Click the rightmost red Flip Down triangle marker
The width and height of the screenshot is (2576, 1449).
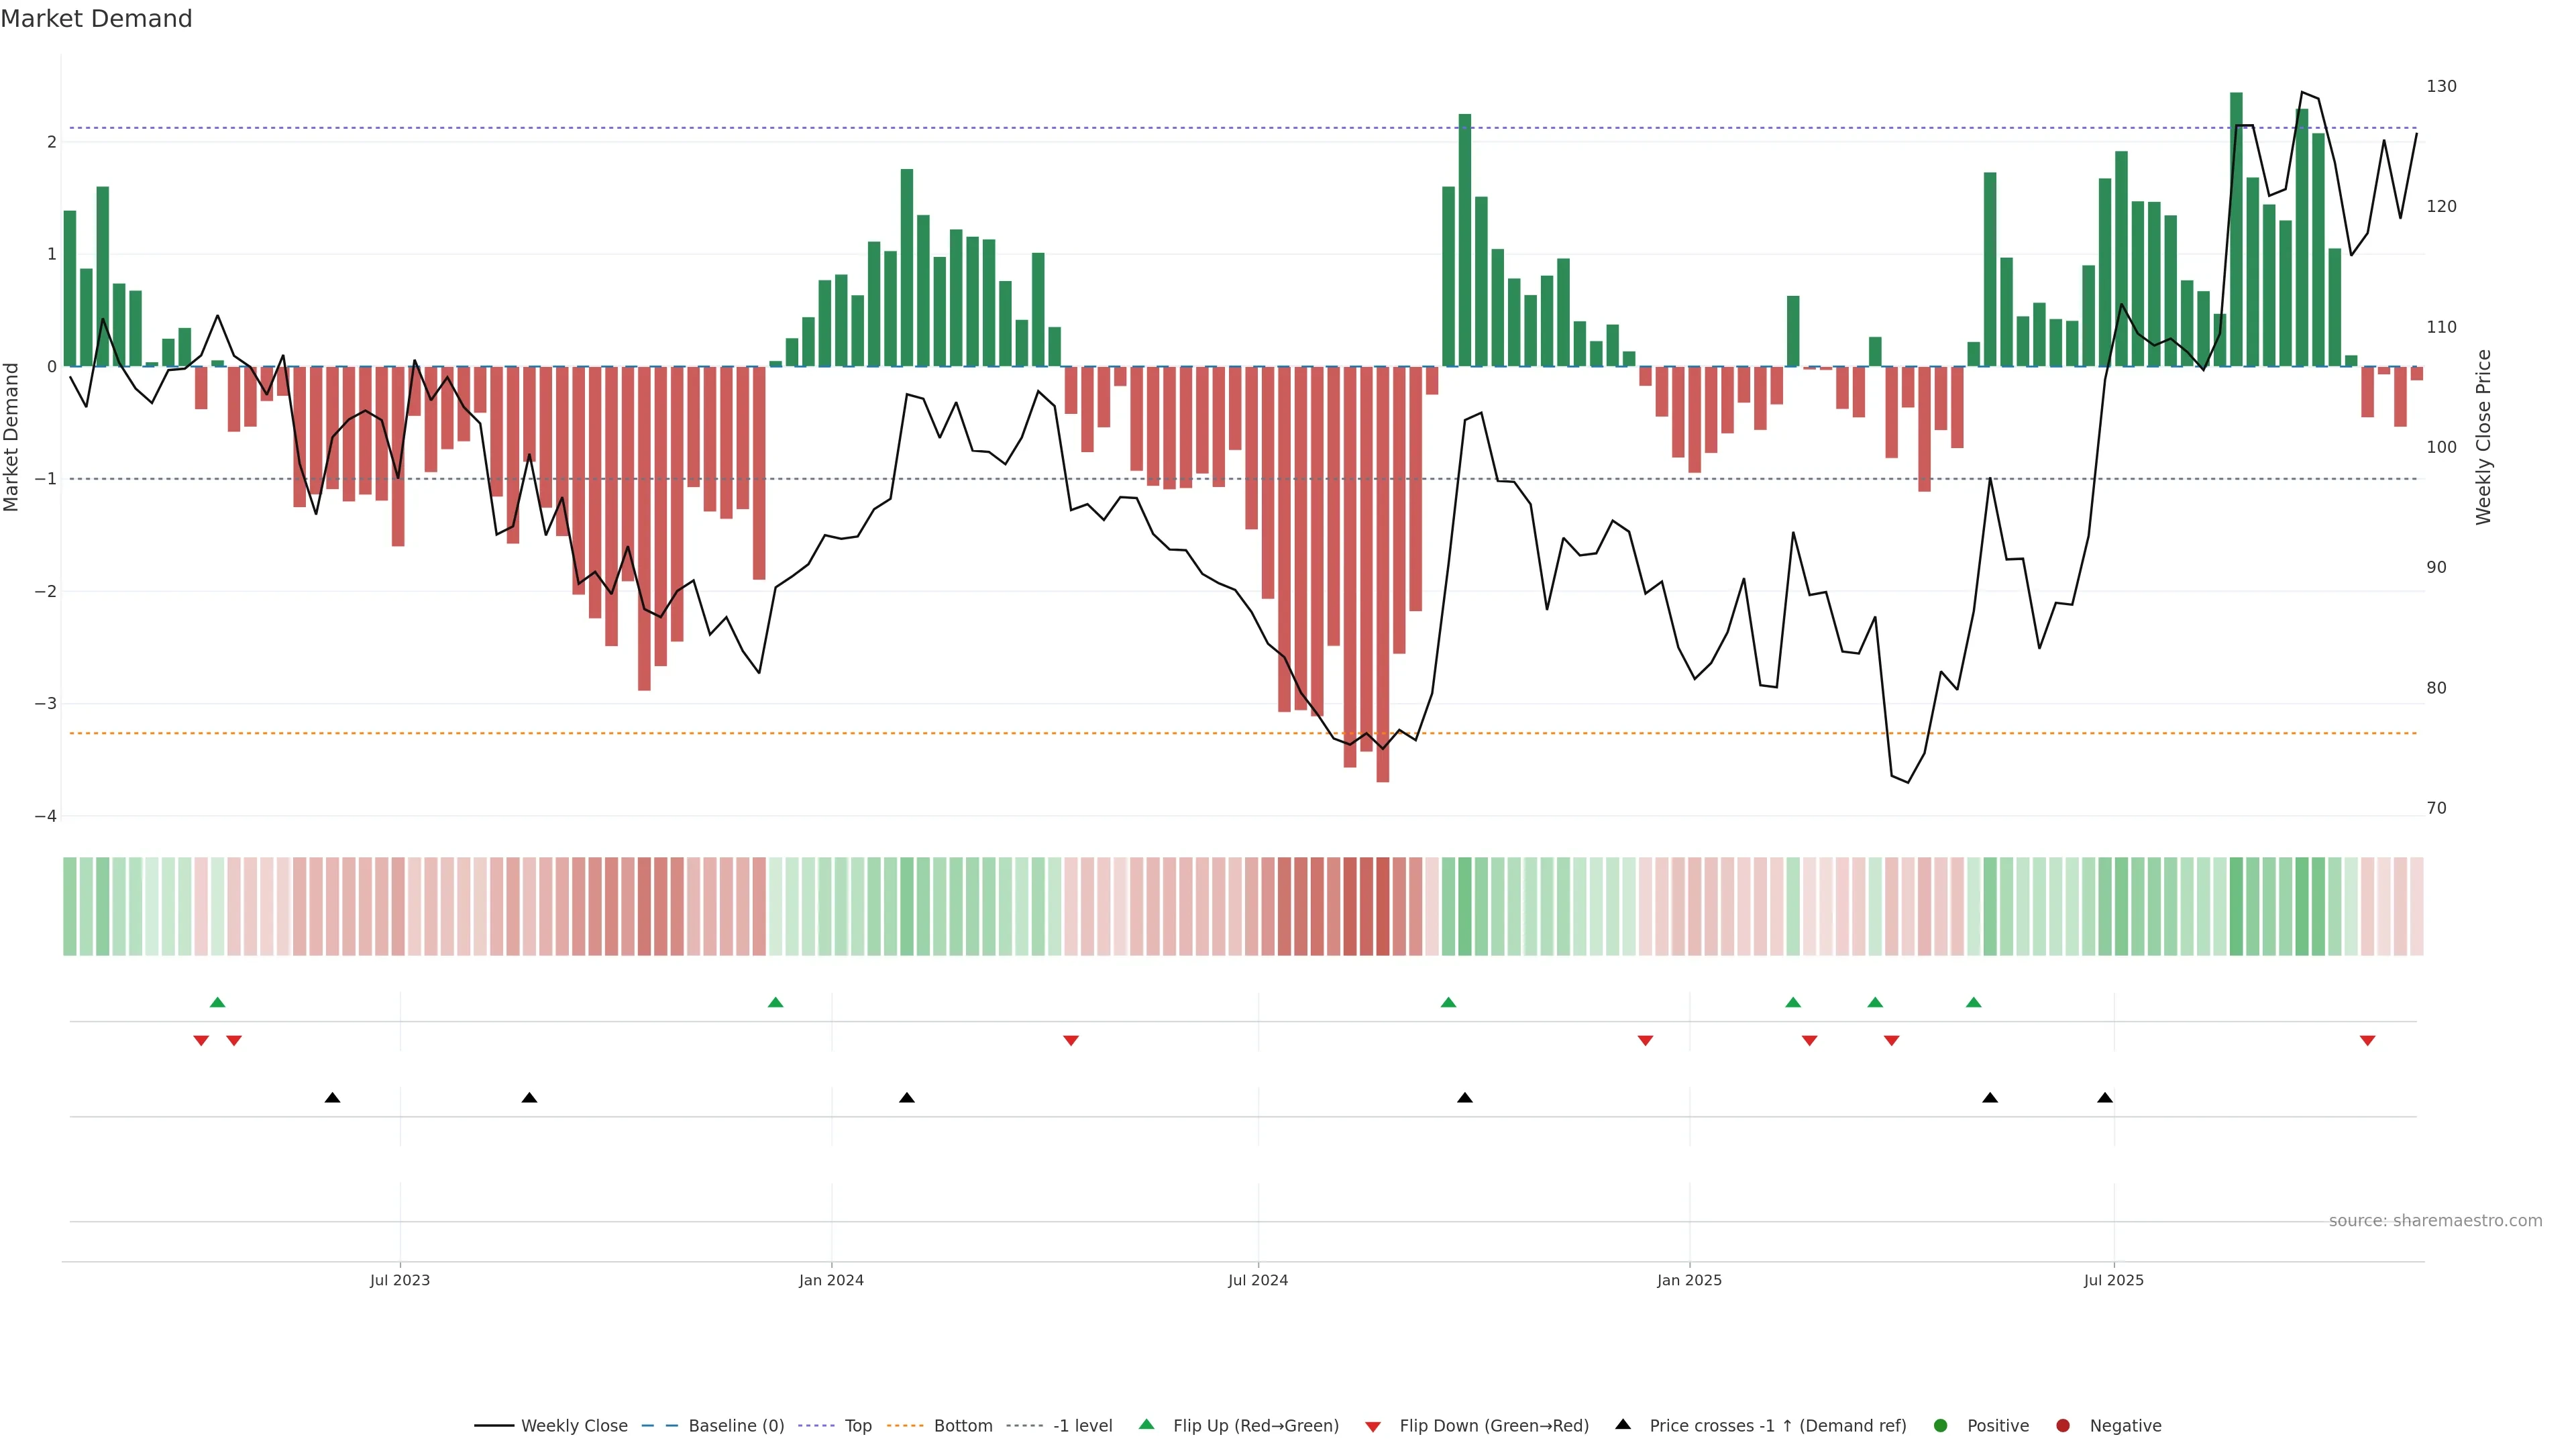click(2367, 1040)
